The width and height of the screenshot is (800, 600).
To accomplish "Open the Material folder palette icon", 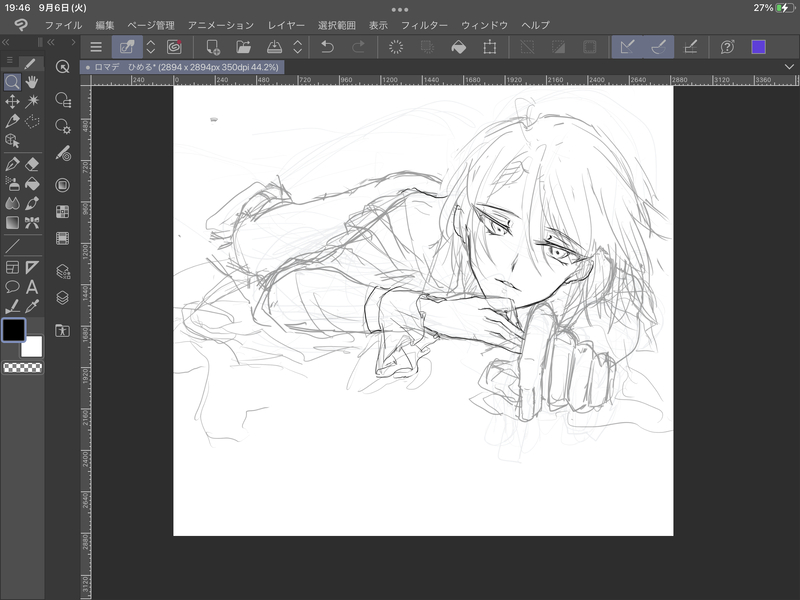I will point(62,331).
